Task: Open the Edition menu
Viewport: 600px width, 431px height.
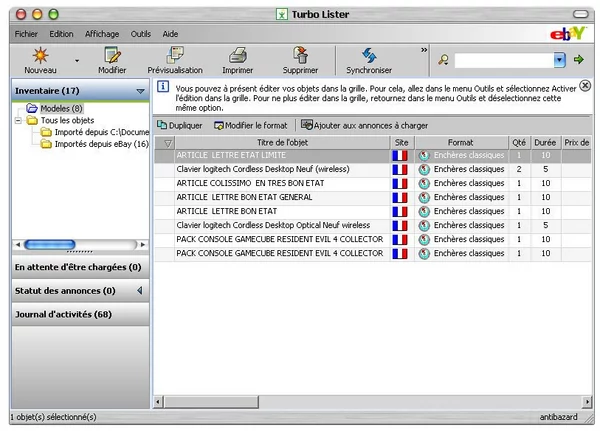Action: pos(61,34)
